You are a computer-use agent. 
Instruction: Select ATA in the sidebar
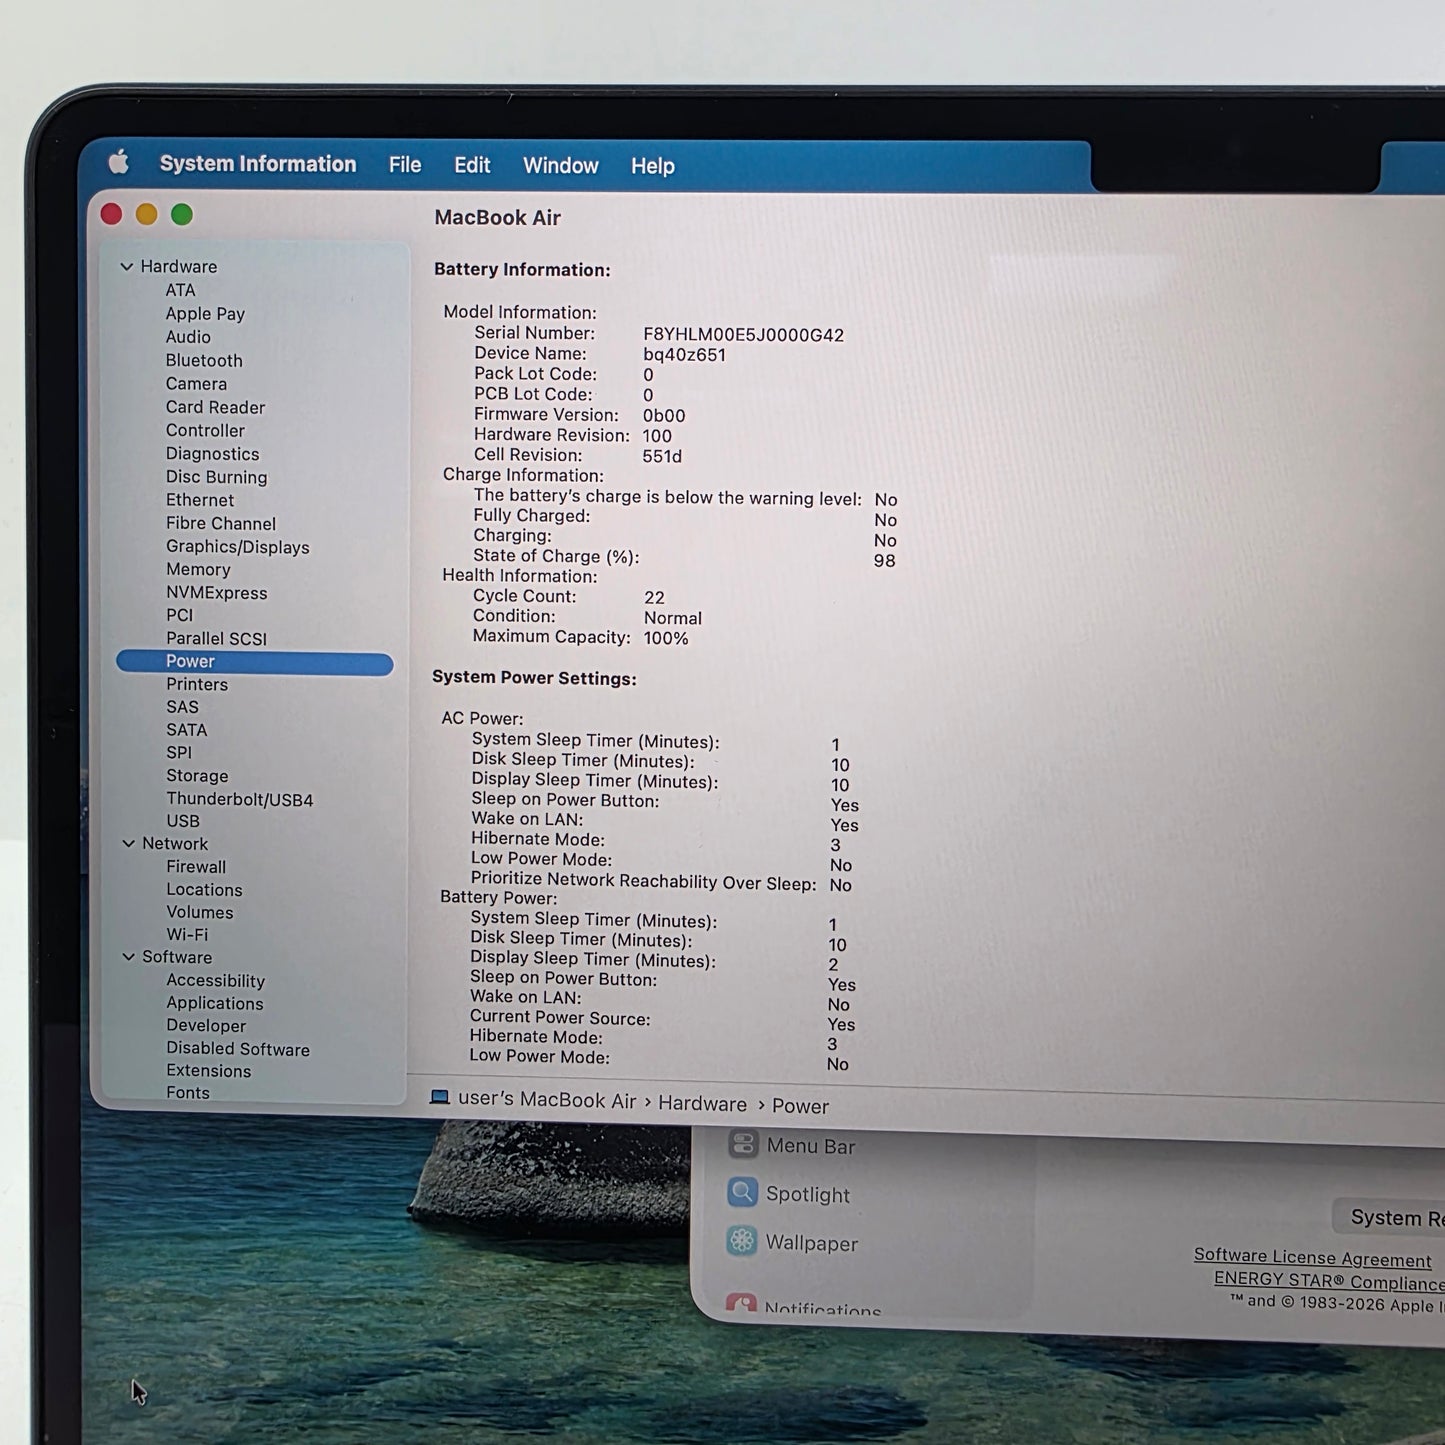click(180, 290)
